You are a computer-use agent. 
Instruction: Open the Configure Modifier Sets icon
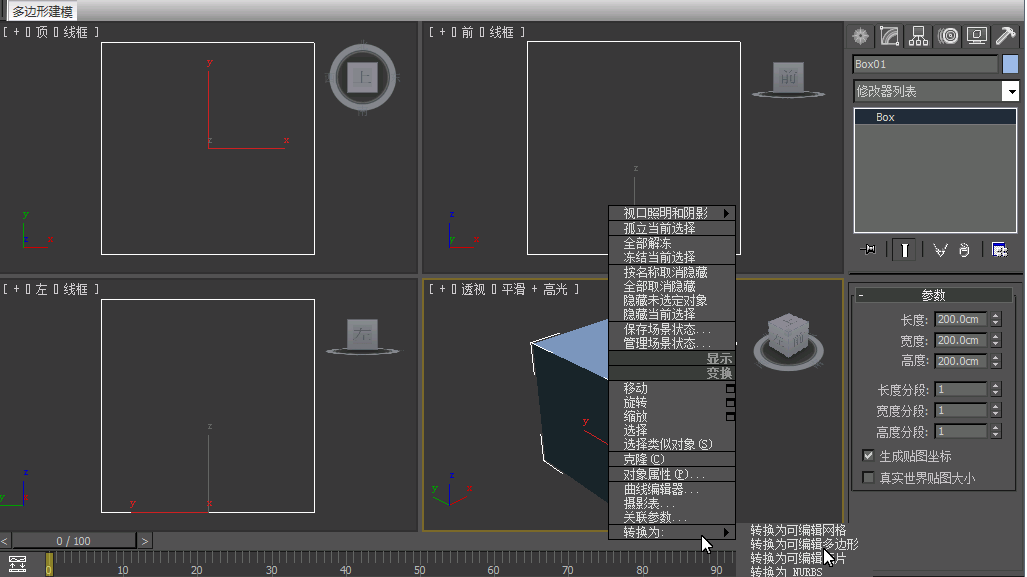click(x=999, y=250)
